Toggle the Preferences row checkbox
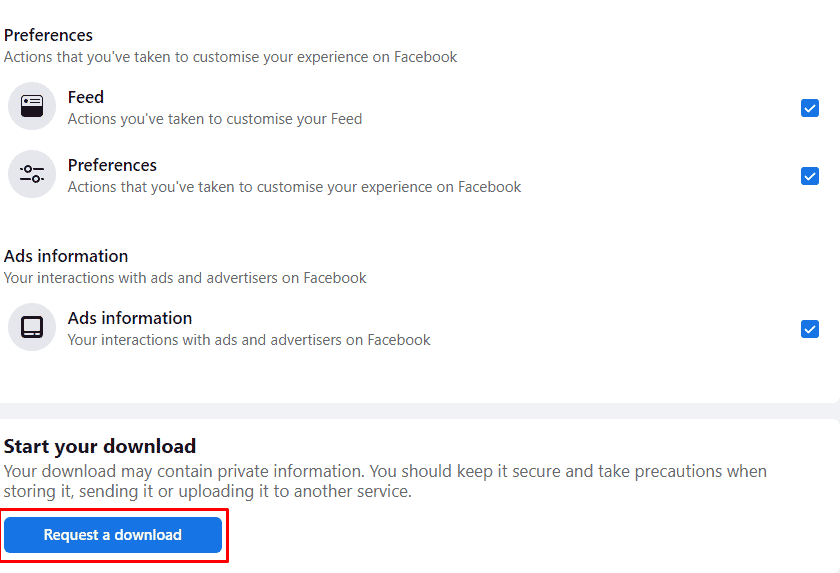The height and width of the screenshot is (573, 840). click(809, 176)
